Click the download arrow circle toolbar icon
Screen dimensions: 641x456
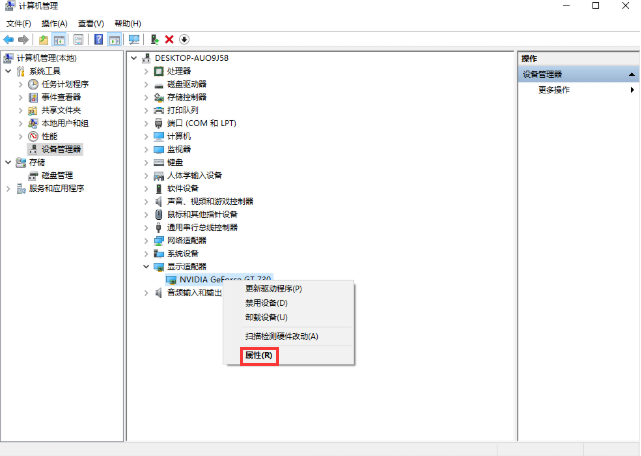[184, 39]
